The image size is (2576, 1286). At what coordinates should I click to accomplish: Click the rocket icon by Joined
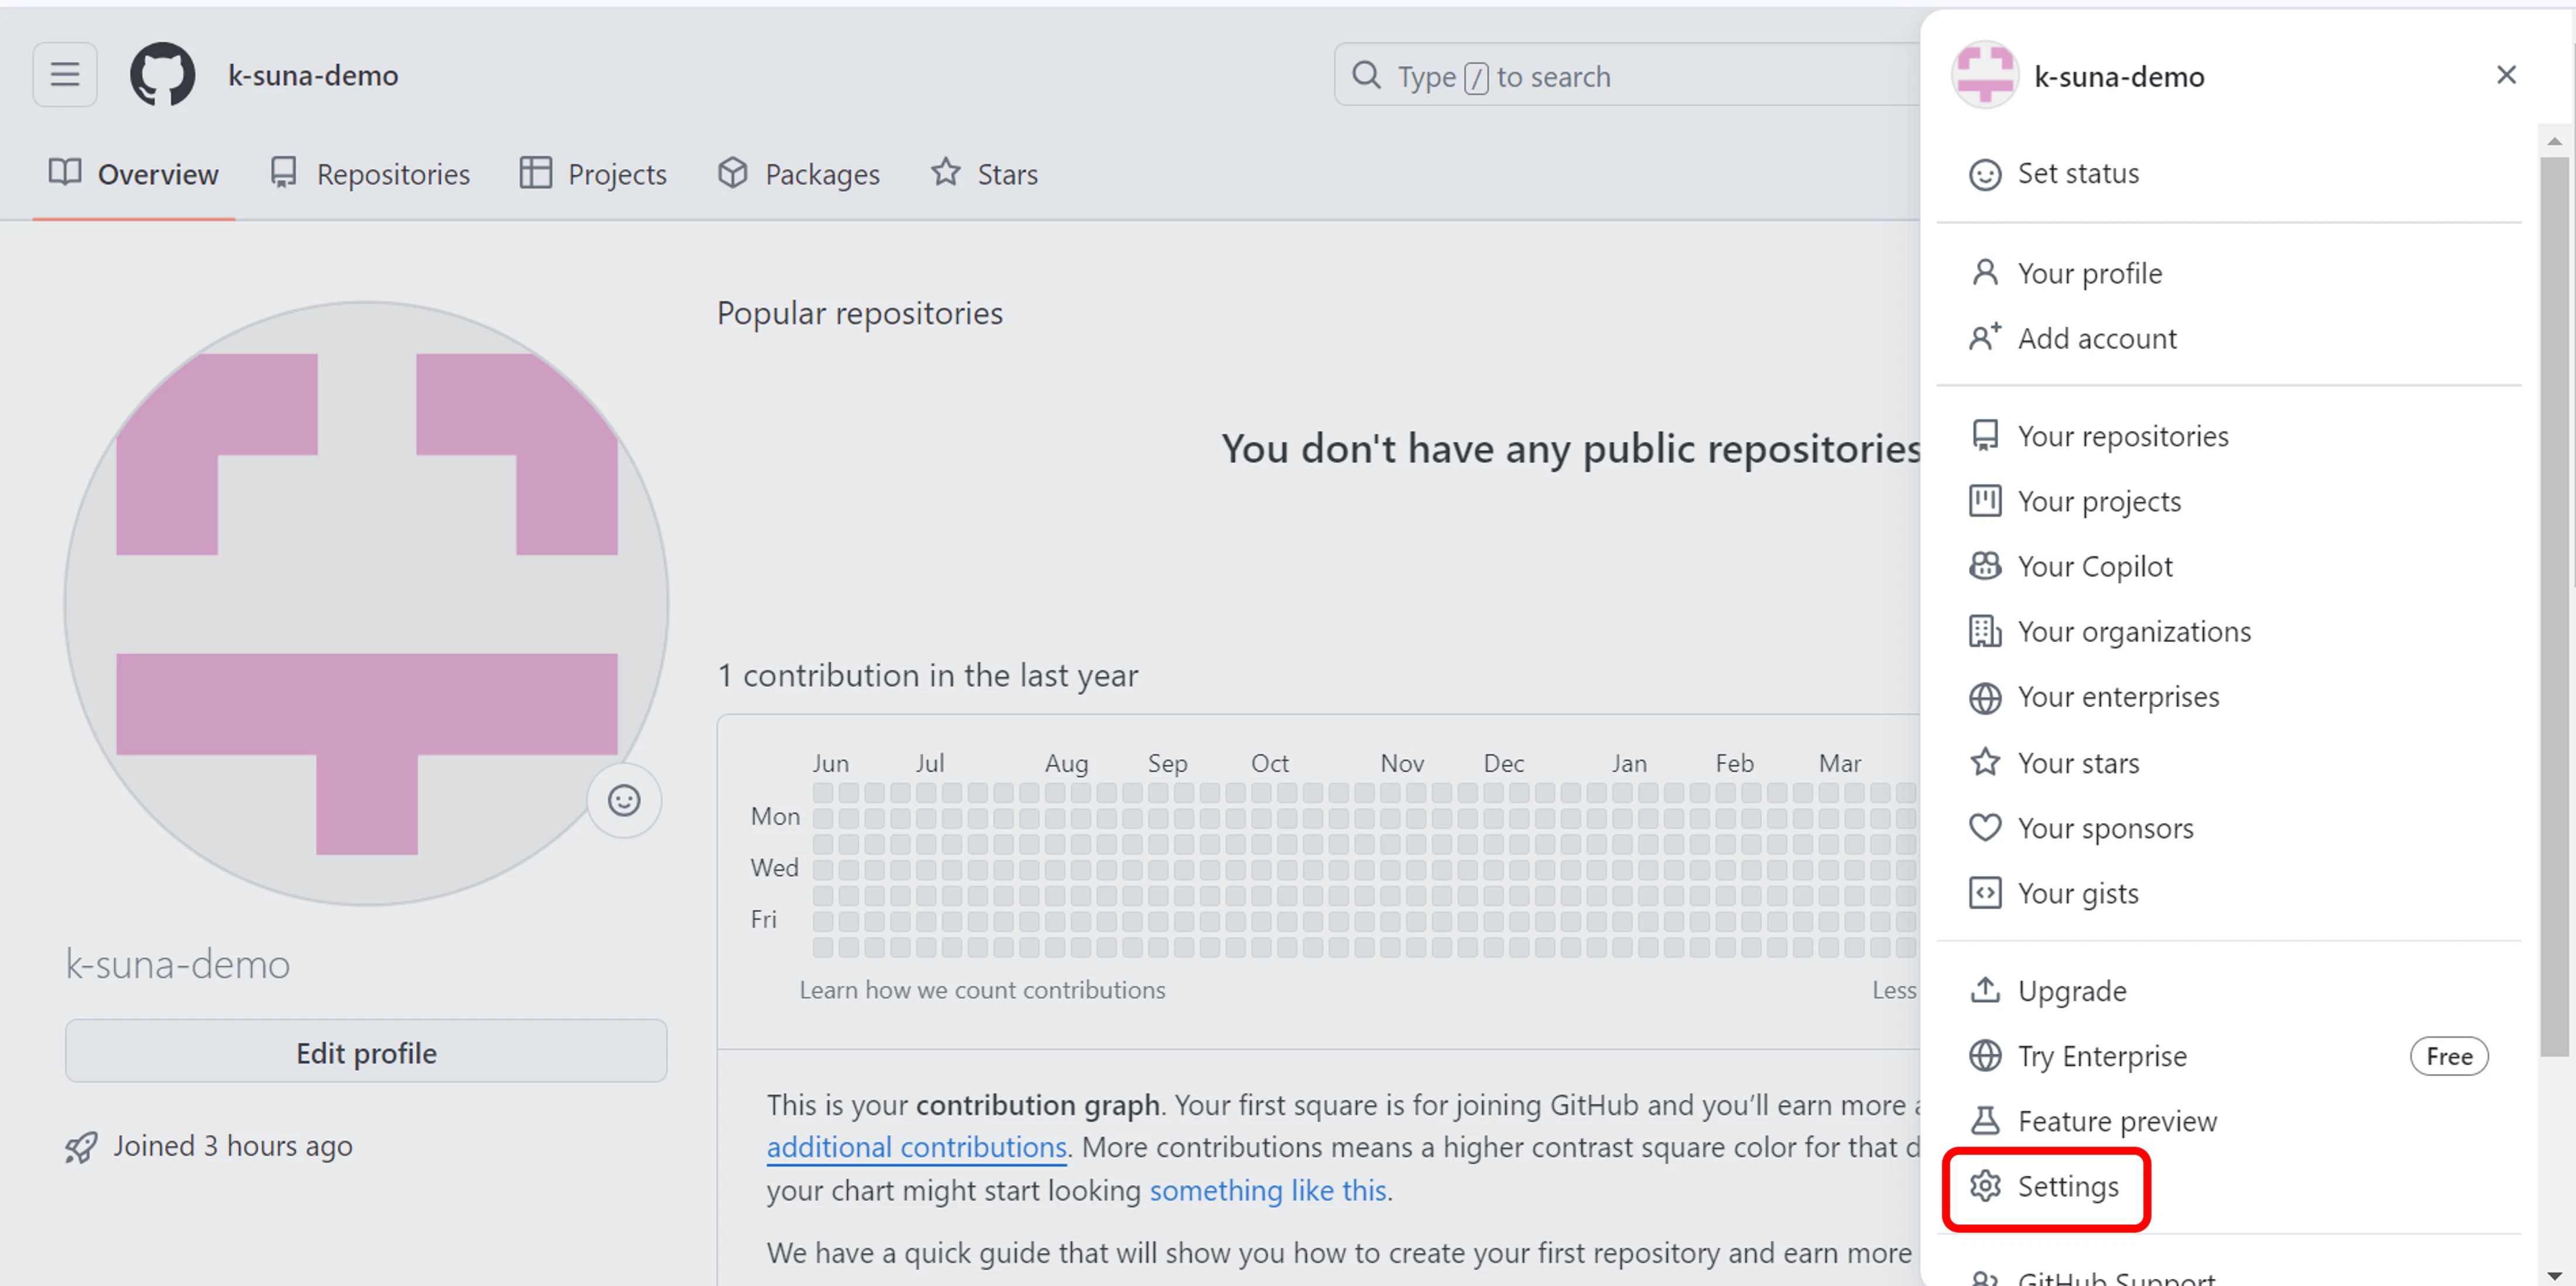81,1147
